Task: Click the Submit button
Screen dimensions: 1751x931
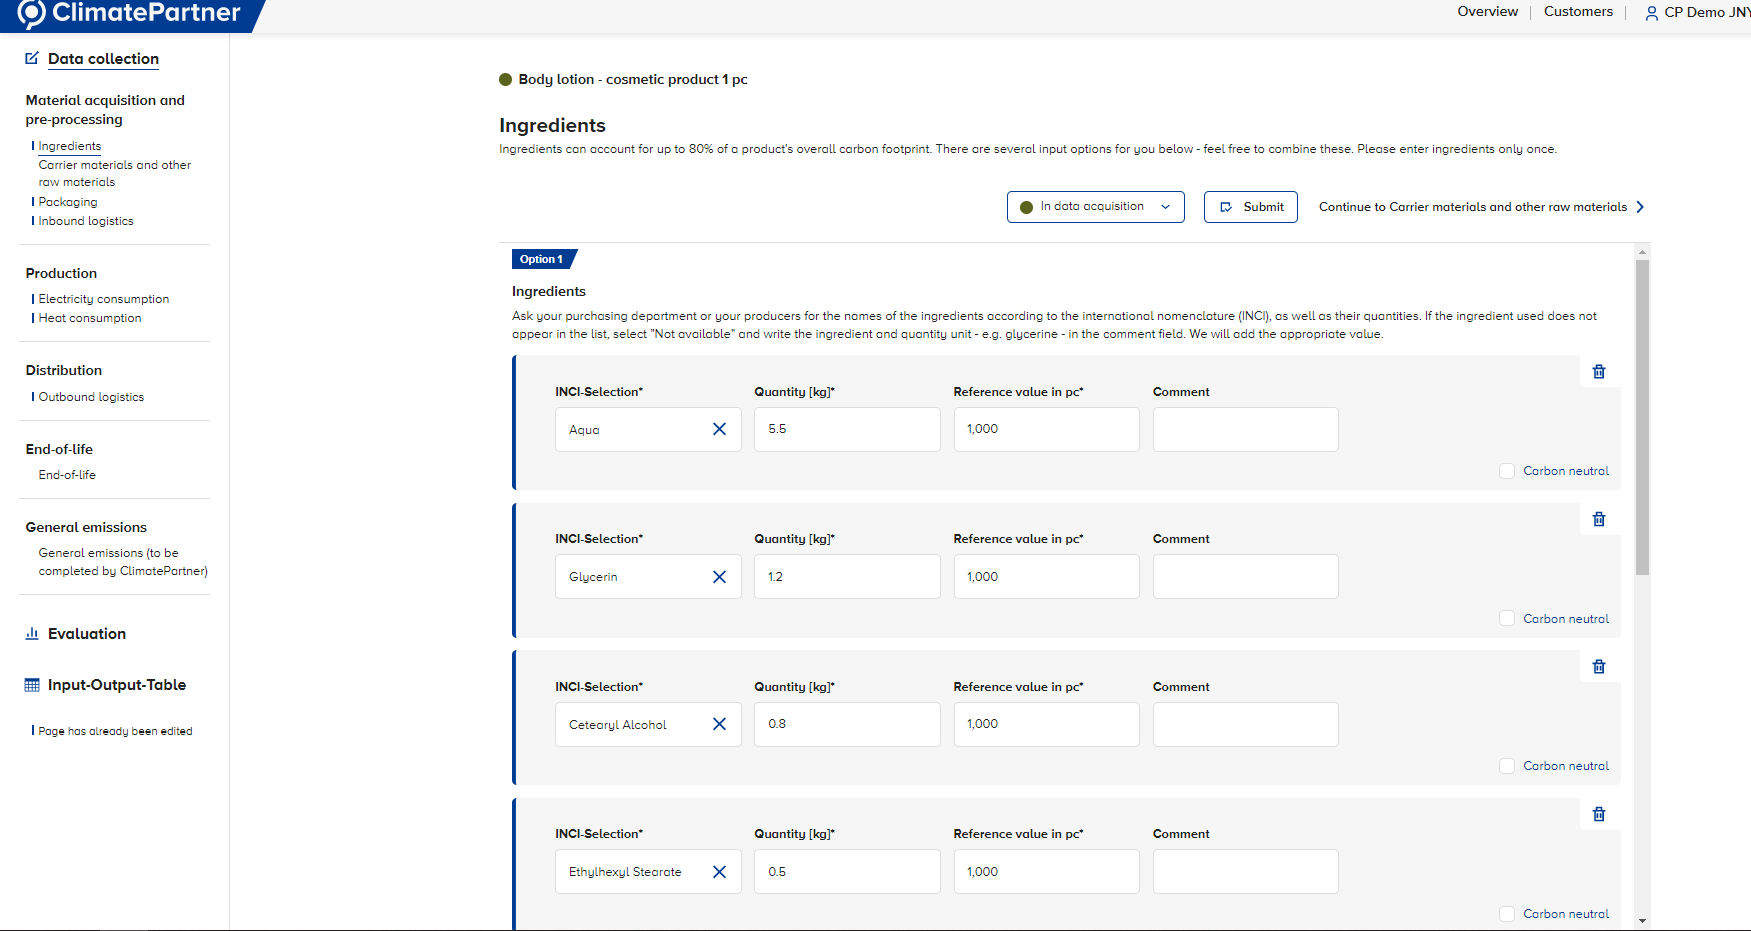Action: 1251,207
